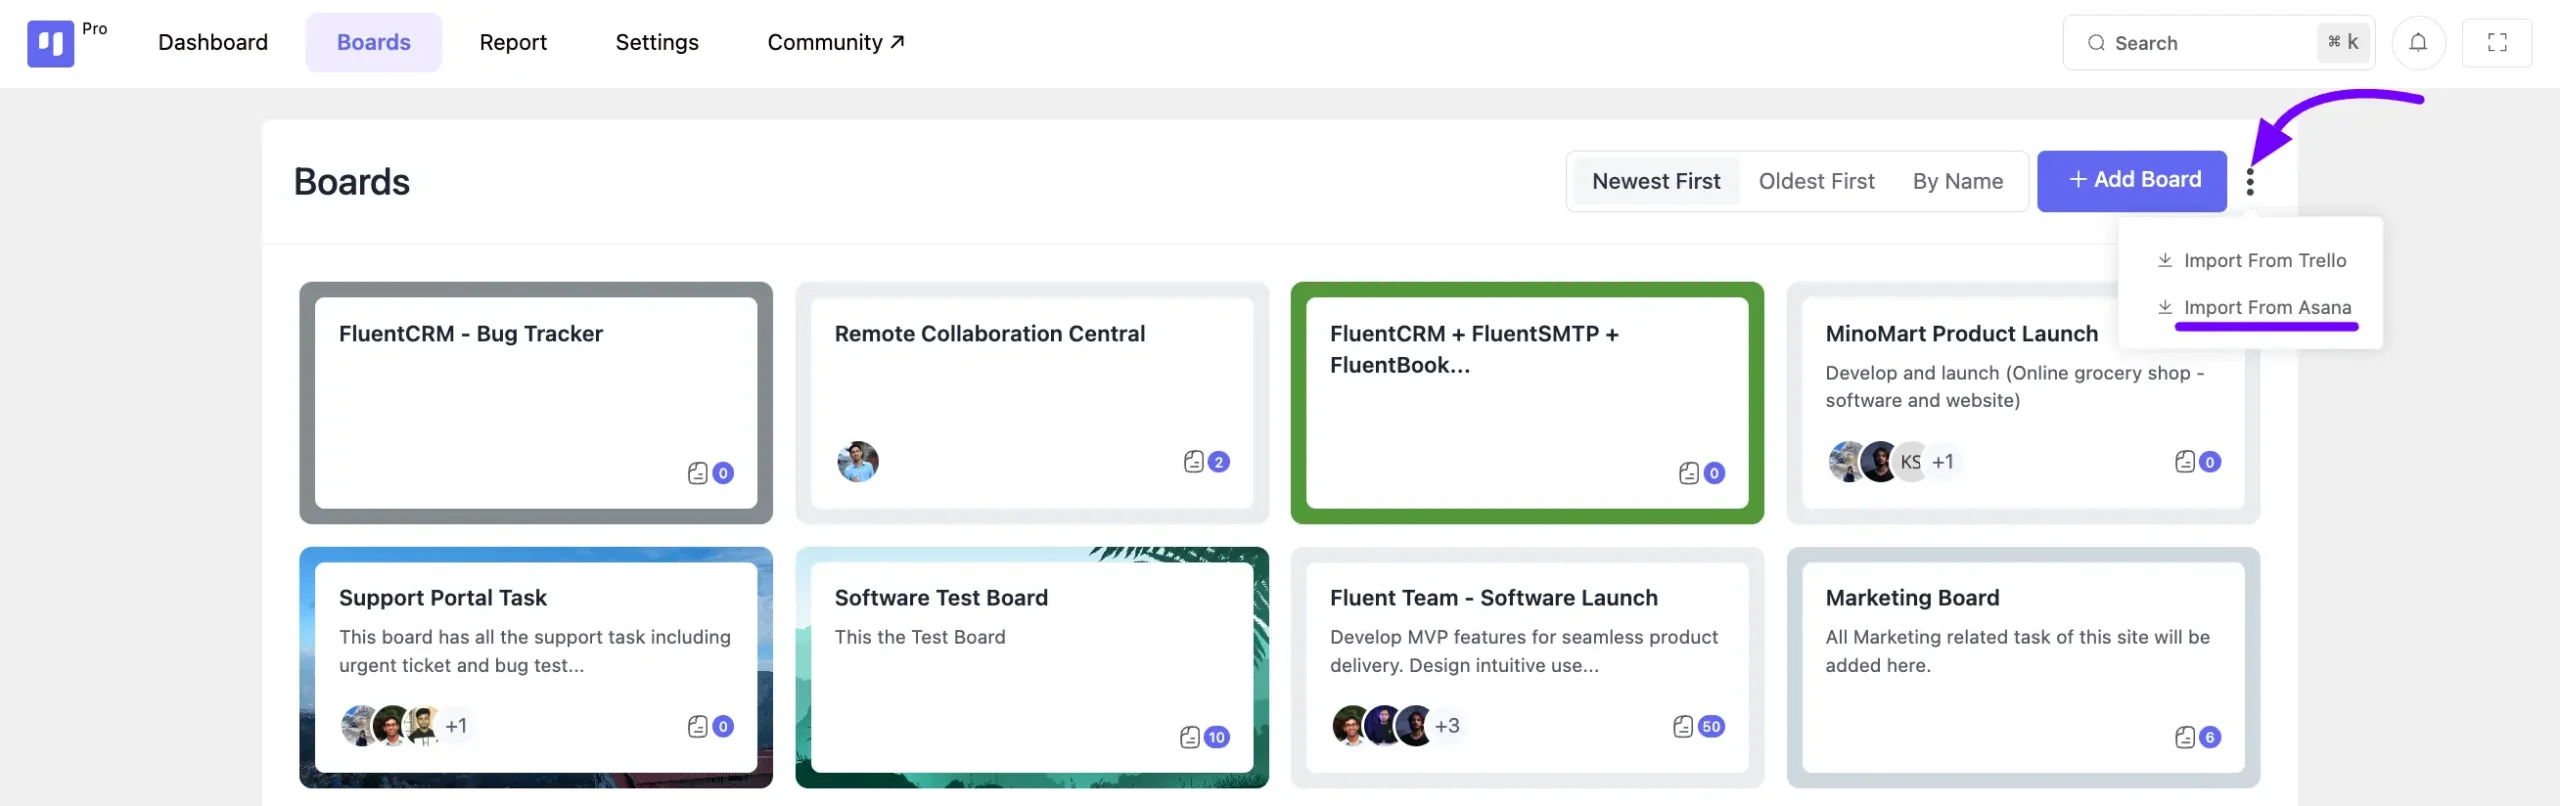Click download icon beside Import From Asana

click(2165, 307)
